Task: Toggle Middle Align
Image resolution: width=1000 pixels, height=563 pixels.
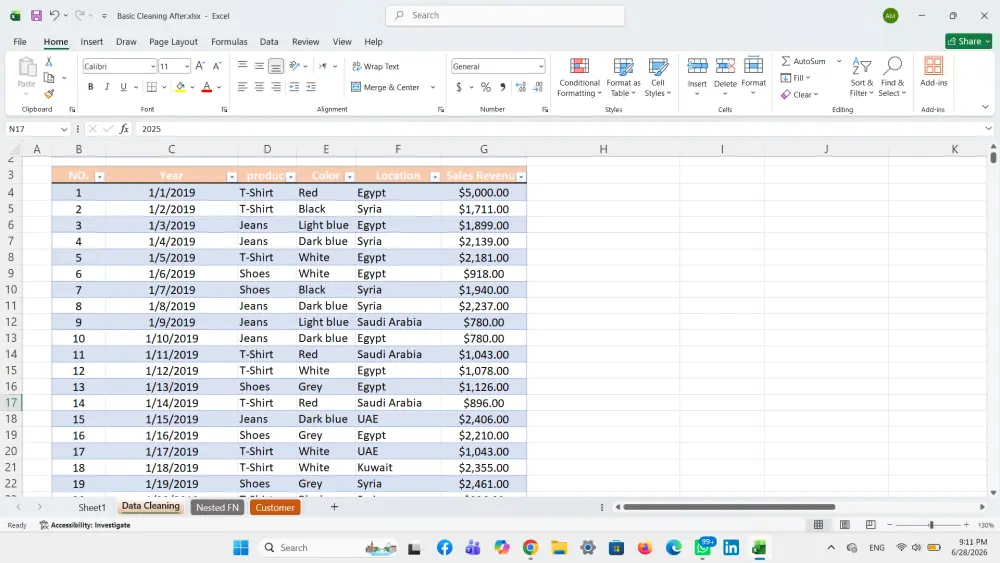Action: [x=259, y=66]
